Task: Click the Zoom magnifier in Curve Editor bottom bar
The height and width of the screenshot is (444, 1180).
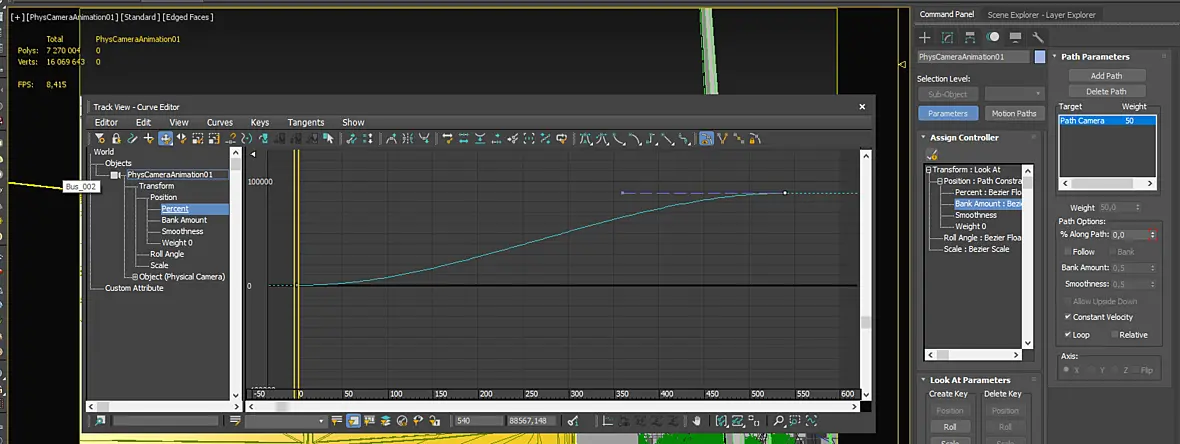Action: (779, 421)
